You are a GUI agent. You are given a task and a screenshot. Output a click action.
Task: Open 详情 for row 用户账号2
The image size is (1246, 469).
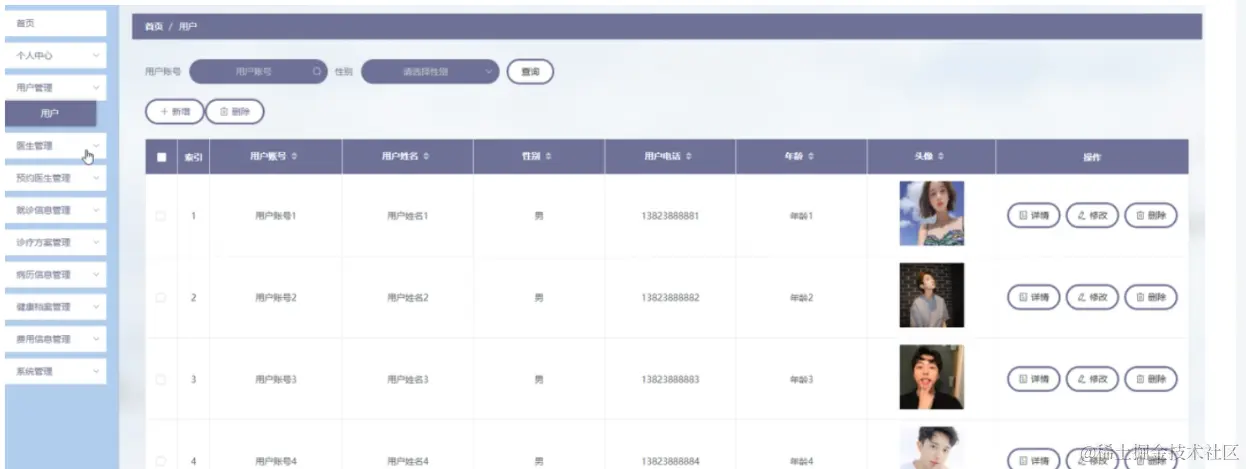coord(1033,297)
